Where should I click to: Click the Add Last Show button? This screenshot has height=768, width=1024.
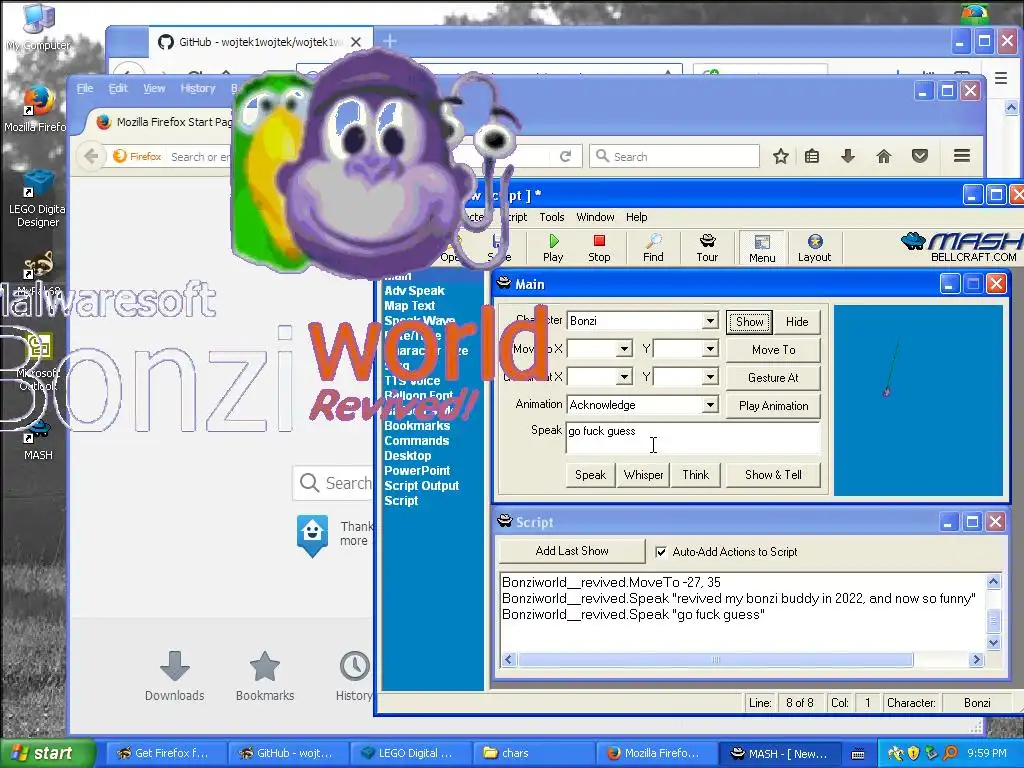tap(572, 551)
